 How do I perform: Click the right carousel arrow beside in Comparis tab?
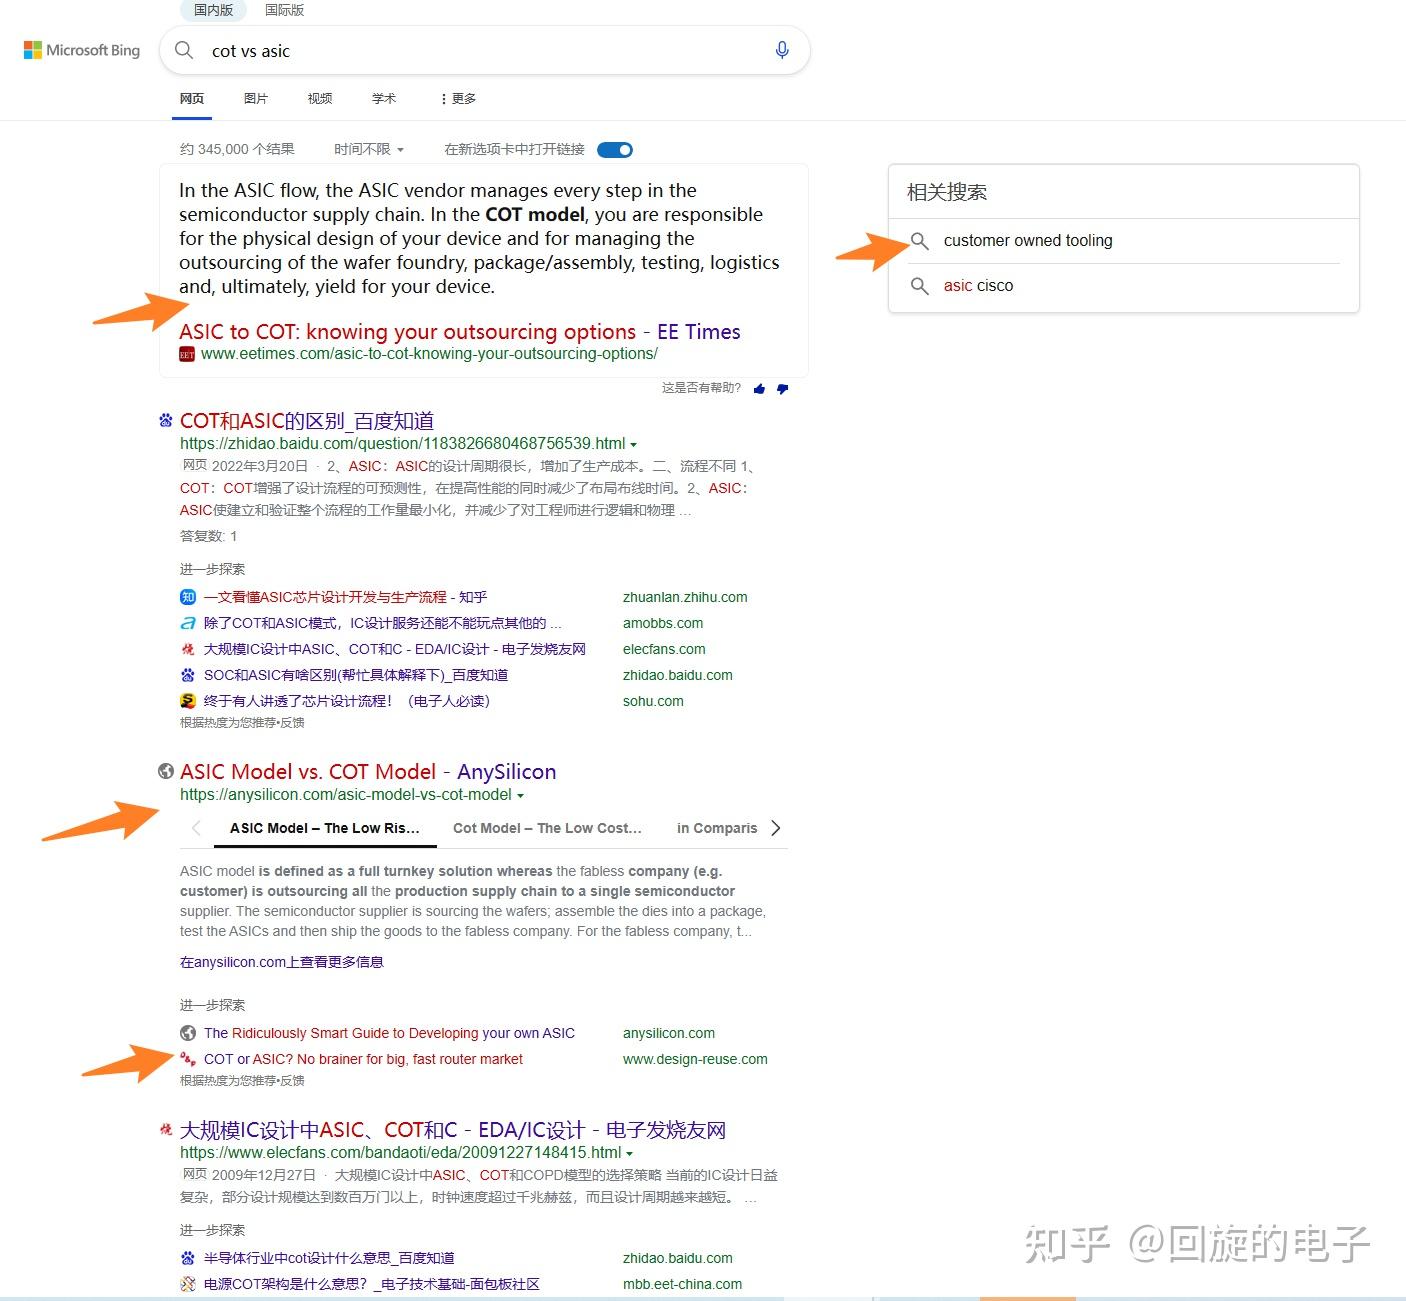pyautogui.click(x=776, y=828)
